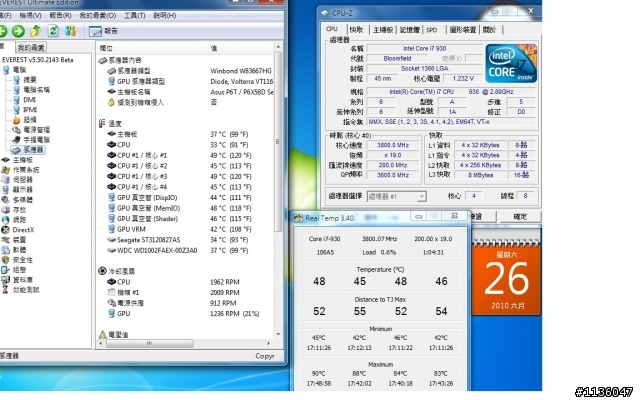The width and height of the screenshot is (640, 400).
Task: Open the 伺服器 server category
Action: [17, 180]
